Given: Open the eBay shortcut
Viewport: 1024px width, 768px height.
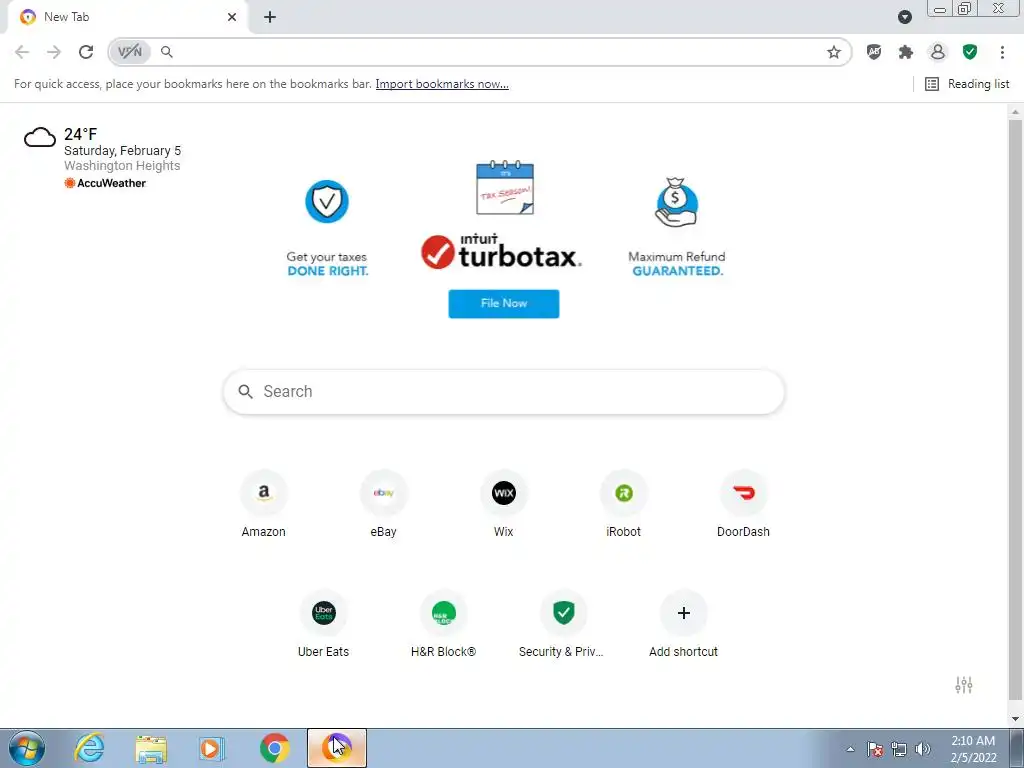Looking at the screenshot, I should (x=383, y=504).
